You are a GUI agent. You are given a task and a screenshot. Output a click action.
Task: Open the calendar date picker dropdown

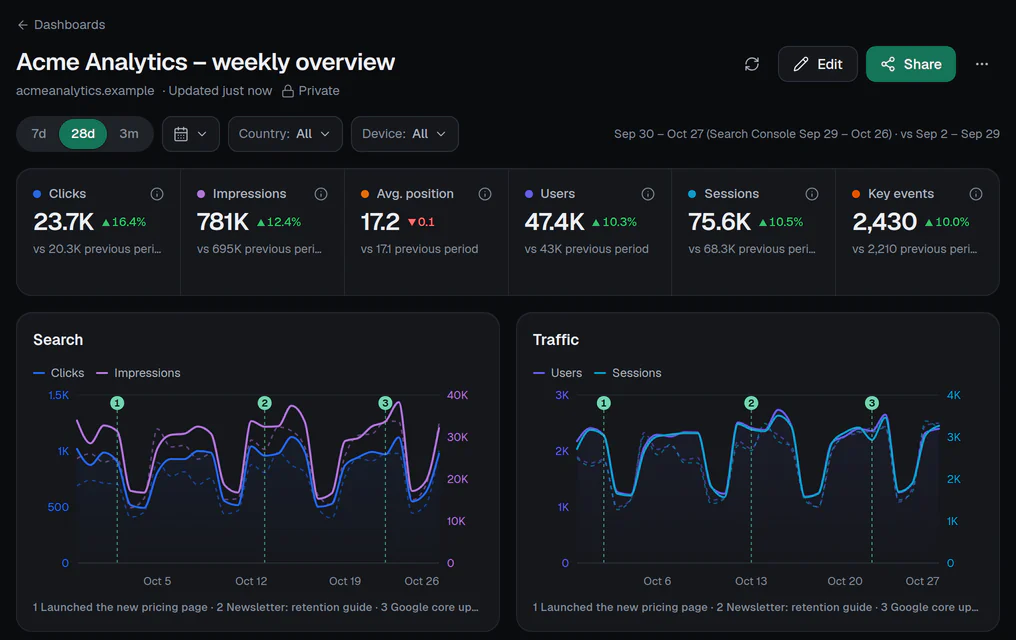coord(190,134)
